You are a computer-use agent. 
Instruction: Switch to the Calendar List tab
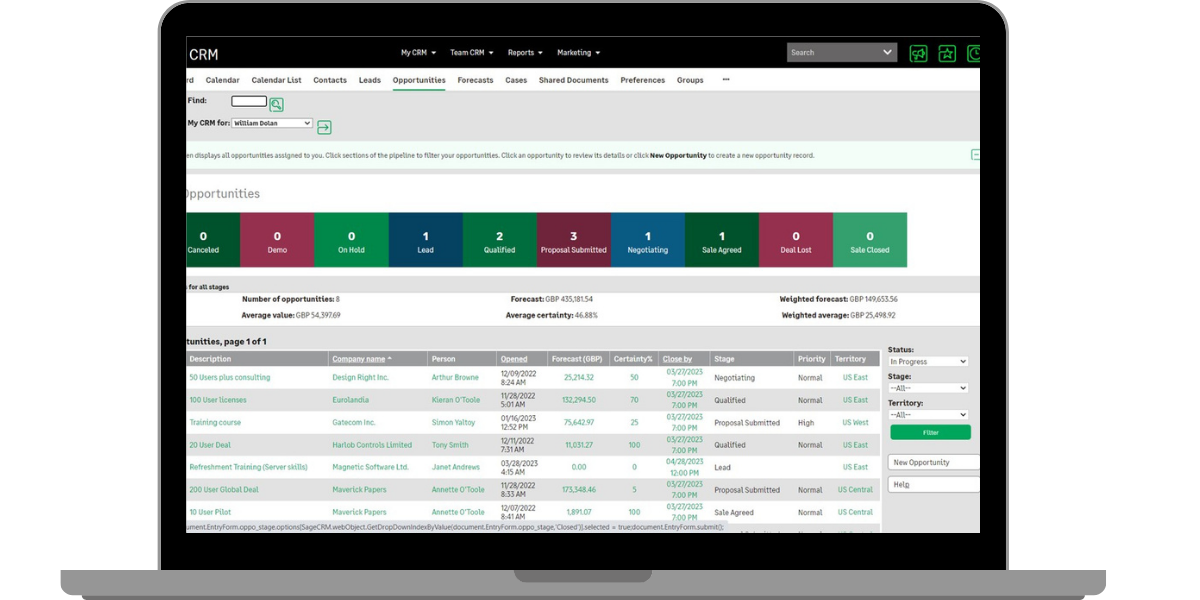(276, 80)
